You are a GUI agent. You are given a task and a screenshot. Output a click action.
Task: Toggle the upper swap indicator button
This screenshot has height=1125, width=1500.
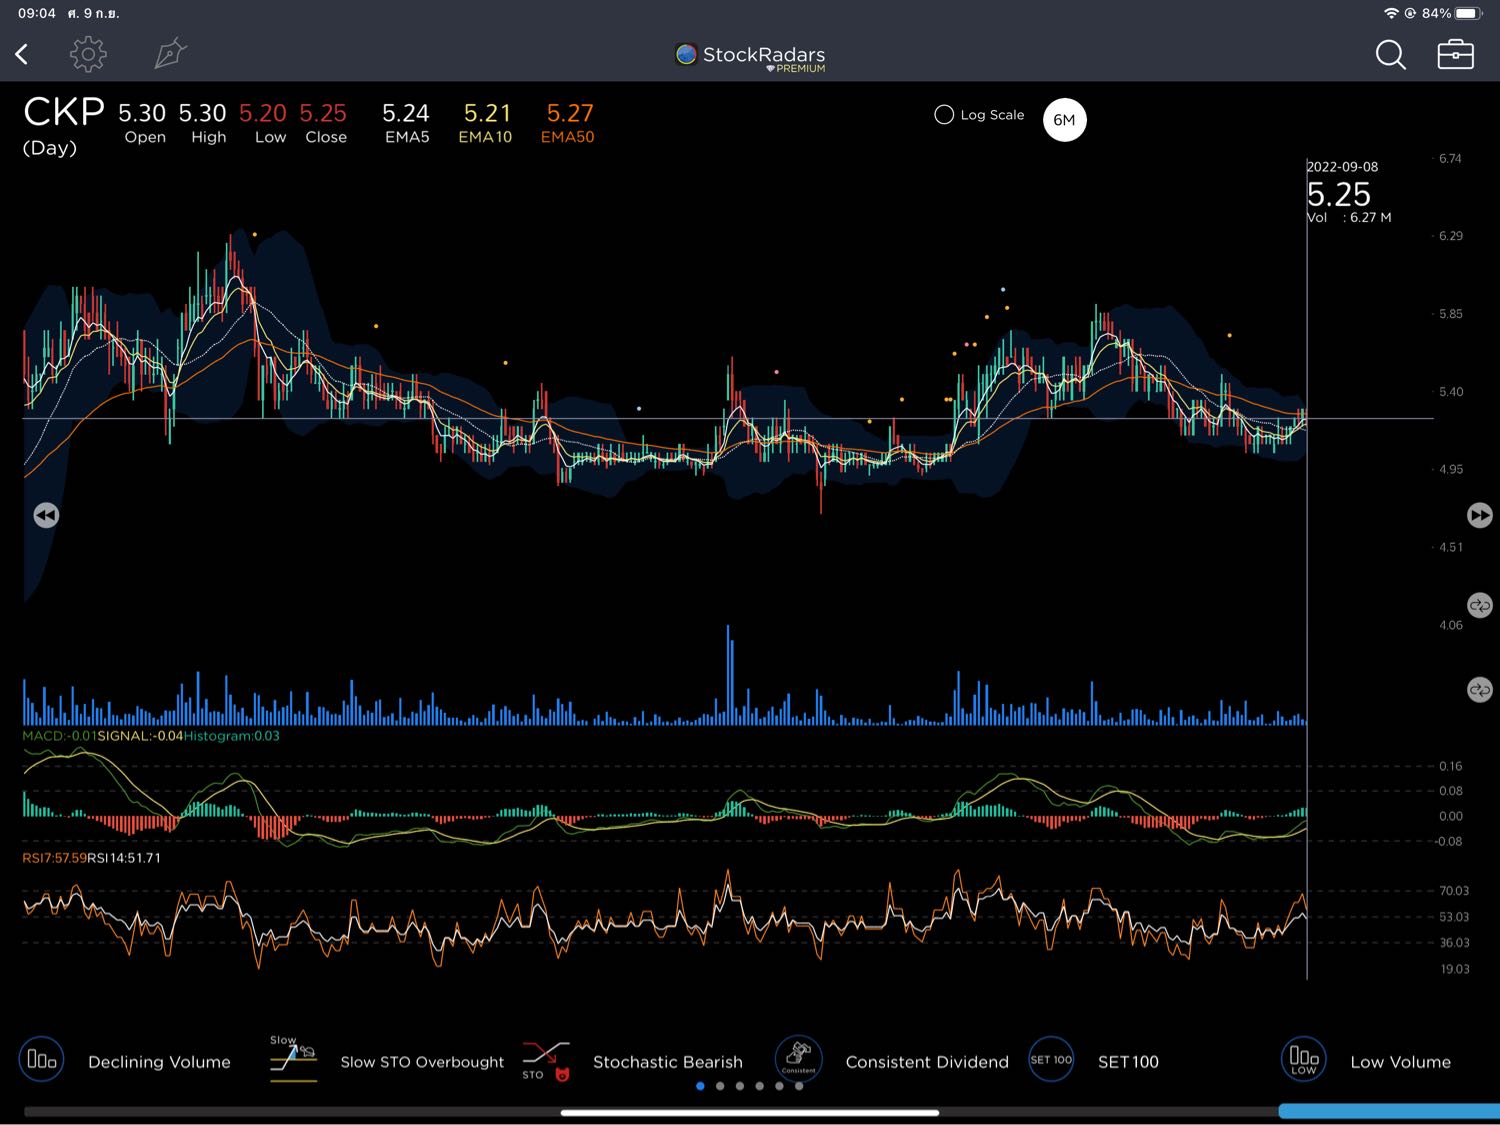pos(1479,606)
